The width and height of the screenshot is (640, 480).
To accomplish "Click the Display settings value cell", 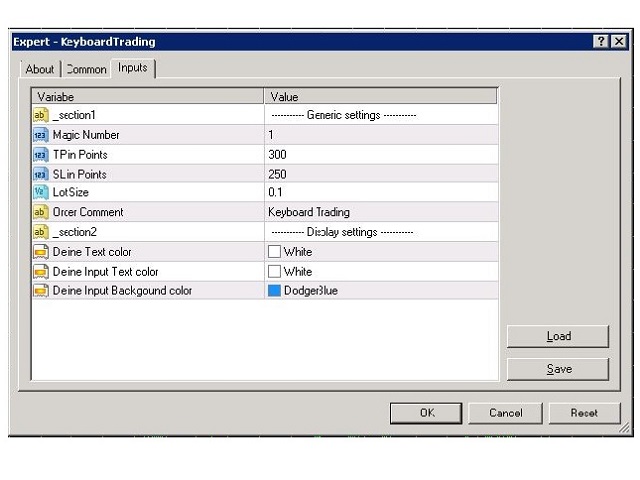I will [x=381, y=232].
